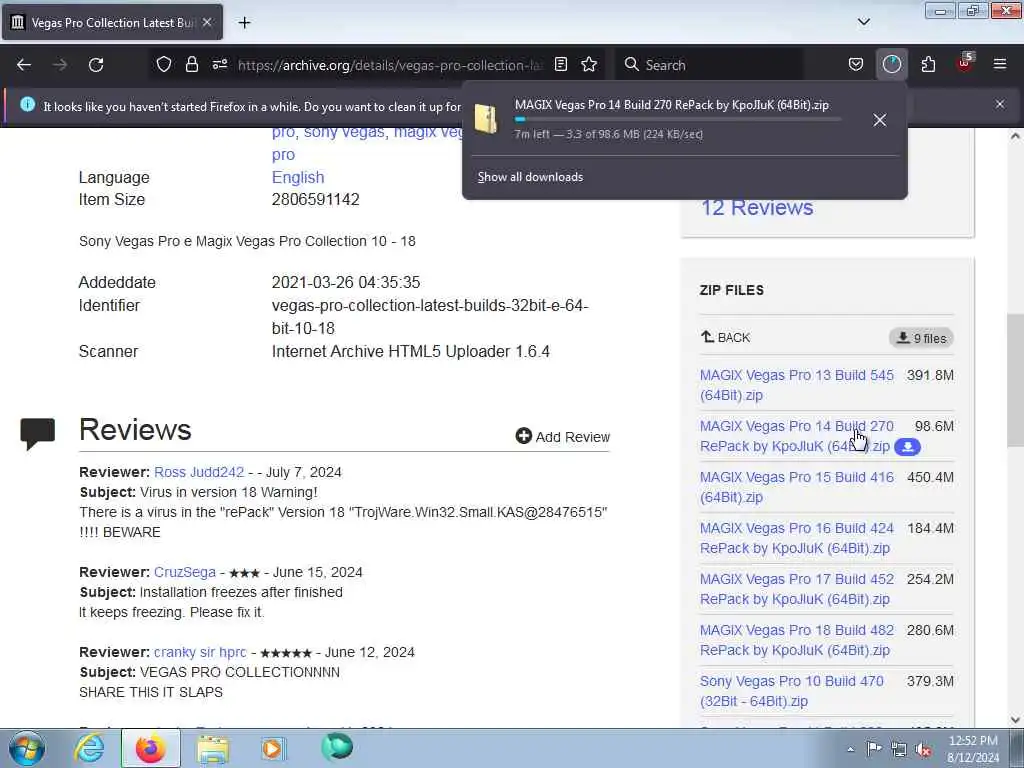Viewport: 1024px width, 768px height.
Task: Click the 9 files download button
Action: pyautogui.click(x=921, y=338)
